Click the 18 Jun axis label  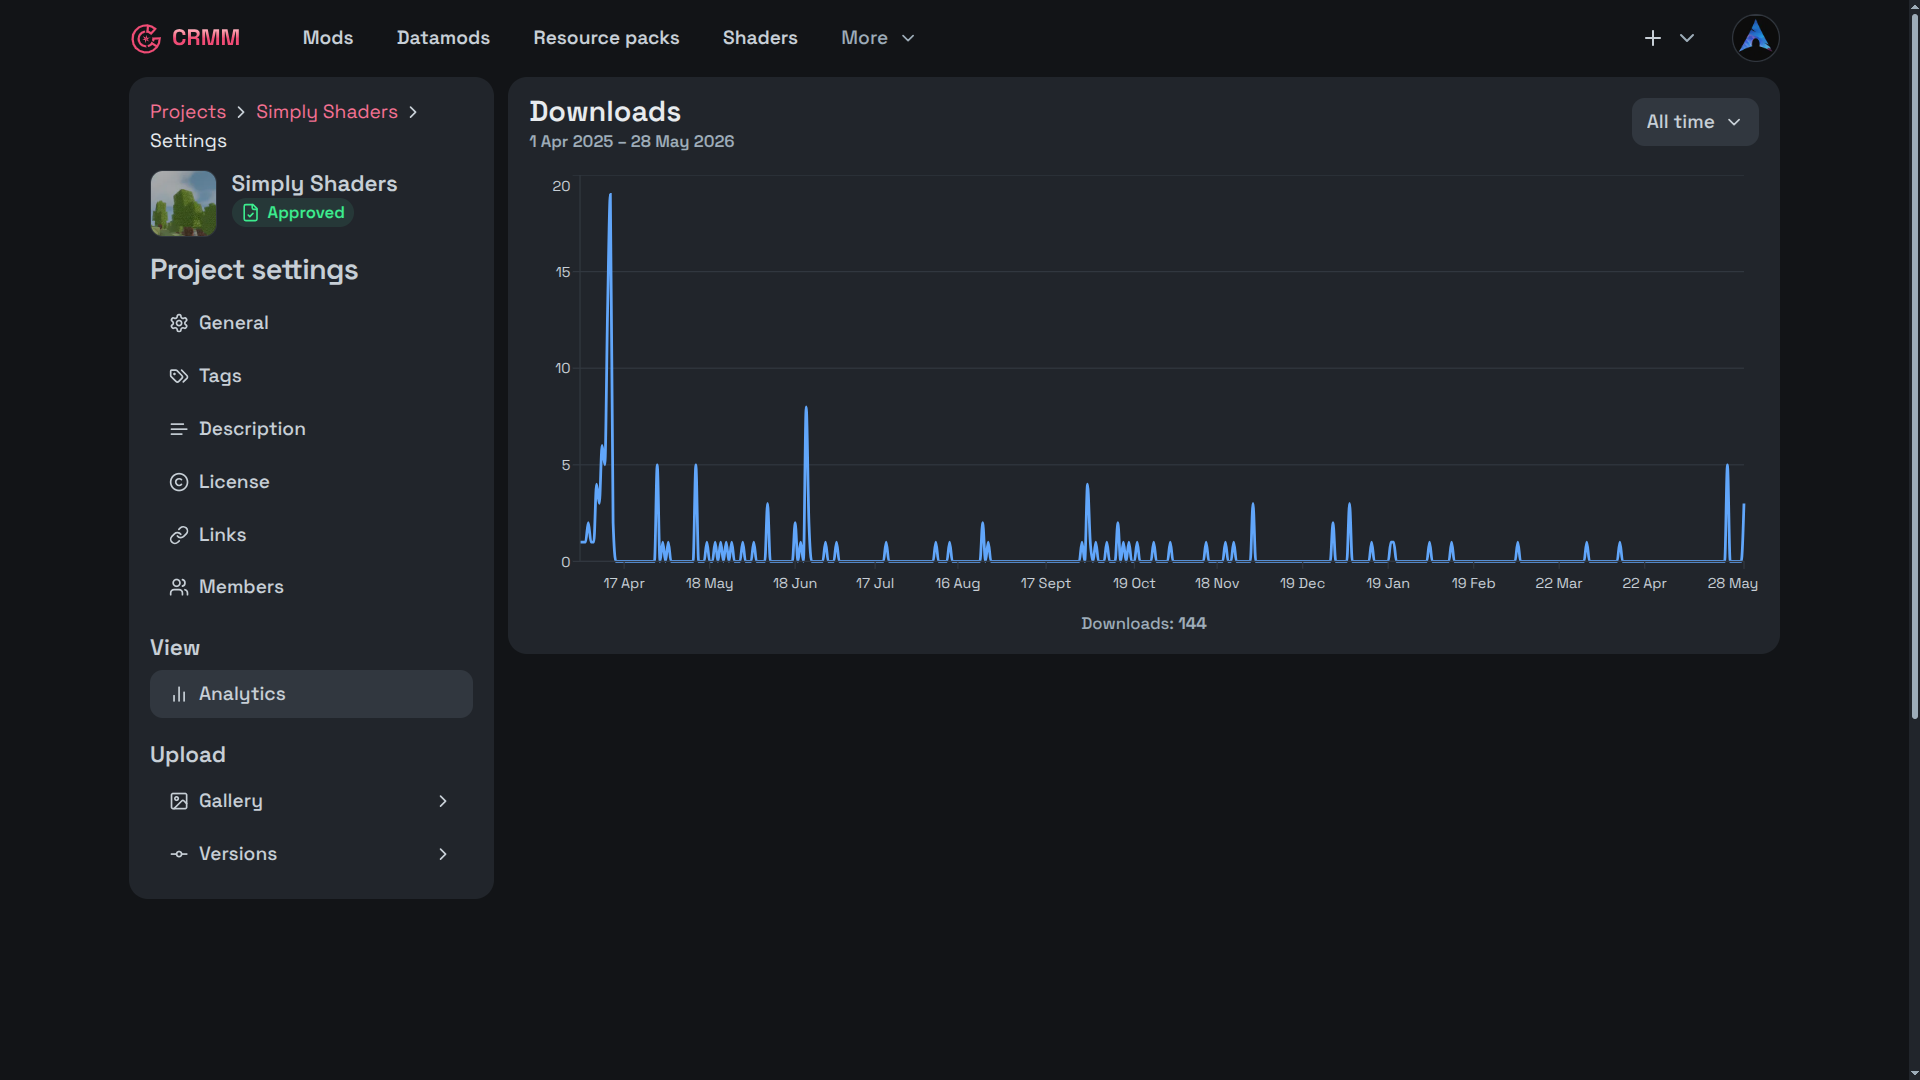(x=795, y=583)
